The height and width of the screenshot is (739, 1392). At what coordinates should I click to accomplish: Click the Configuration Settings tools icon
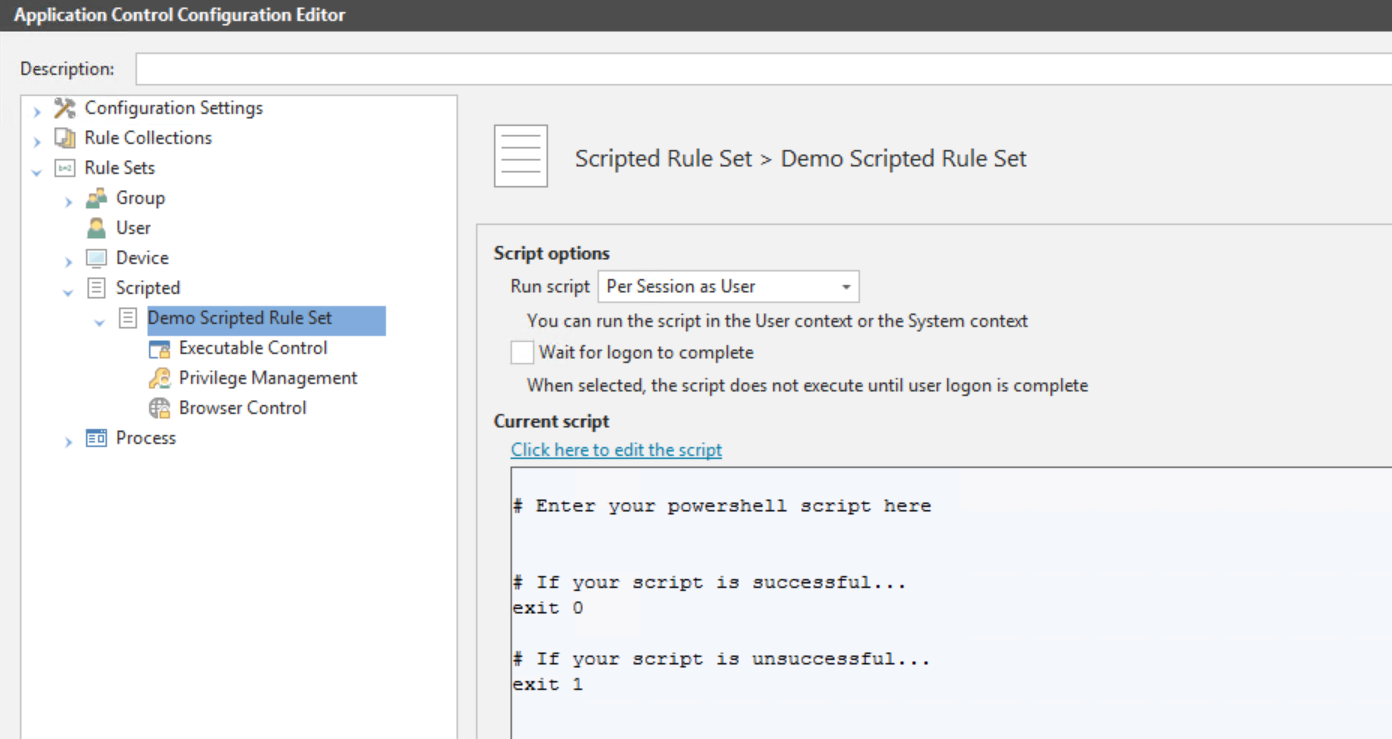coord(65,108)
